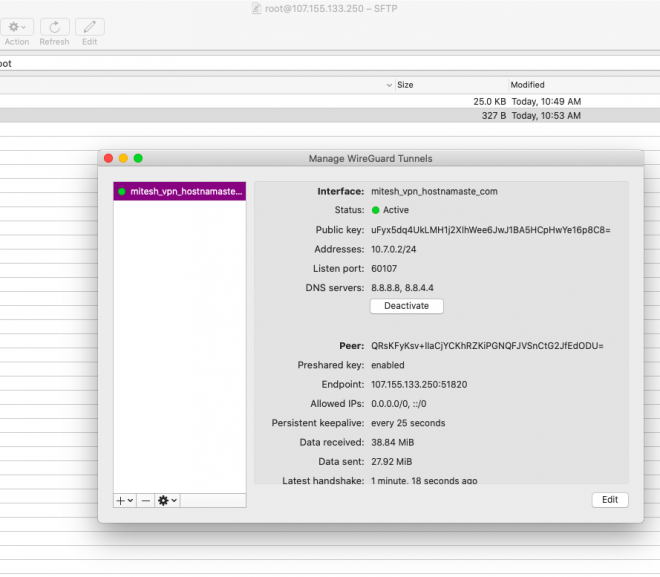The height and width of the screenshot is (577, 660).
Task: Click DNS servers value 8.8.8.8, 8.8.4.4
Action: [402, 288]
